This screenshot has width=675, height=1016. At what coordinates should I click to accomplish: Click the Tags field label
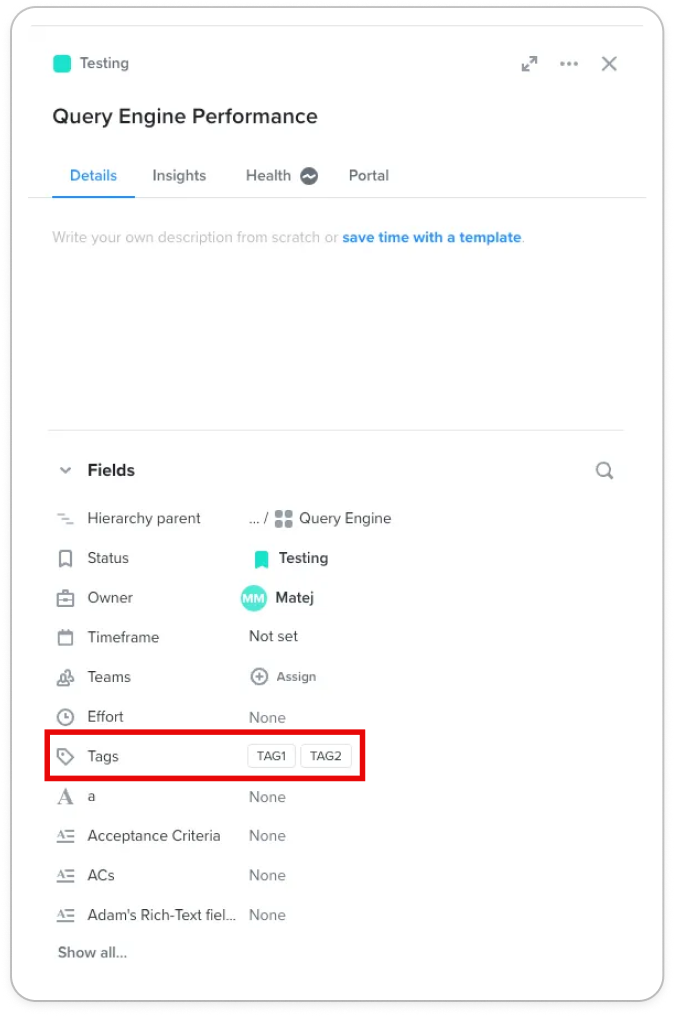point(103,756)
